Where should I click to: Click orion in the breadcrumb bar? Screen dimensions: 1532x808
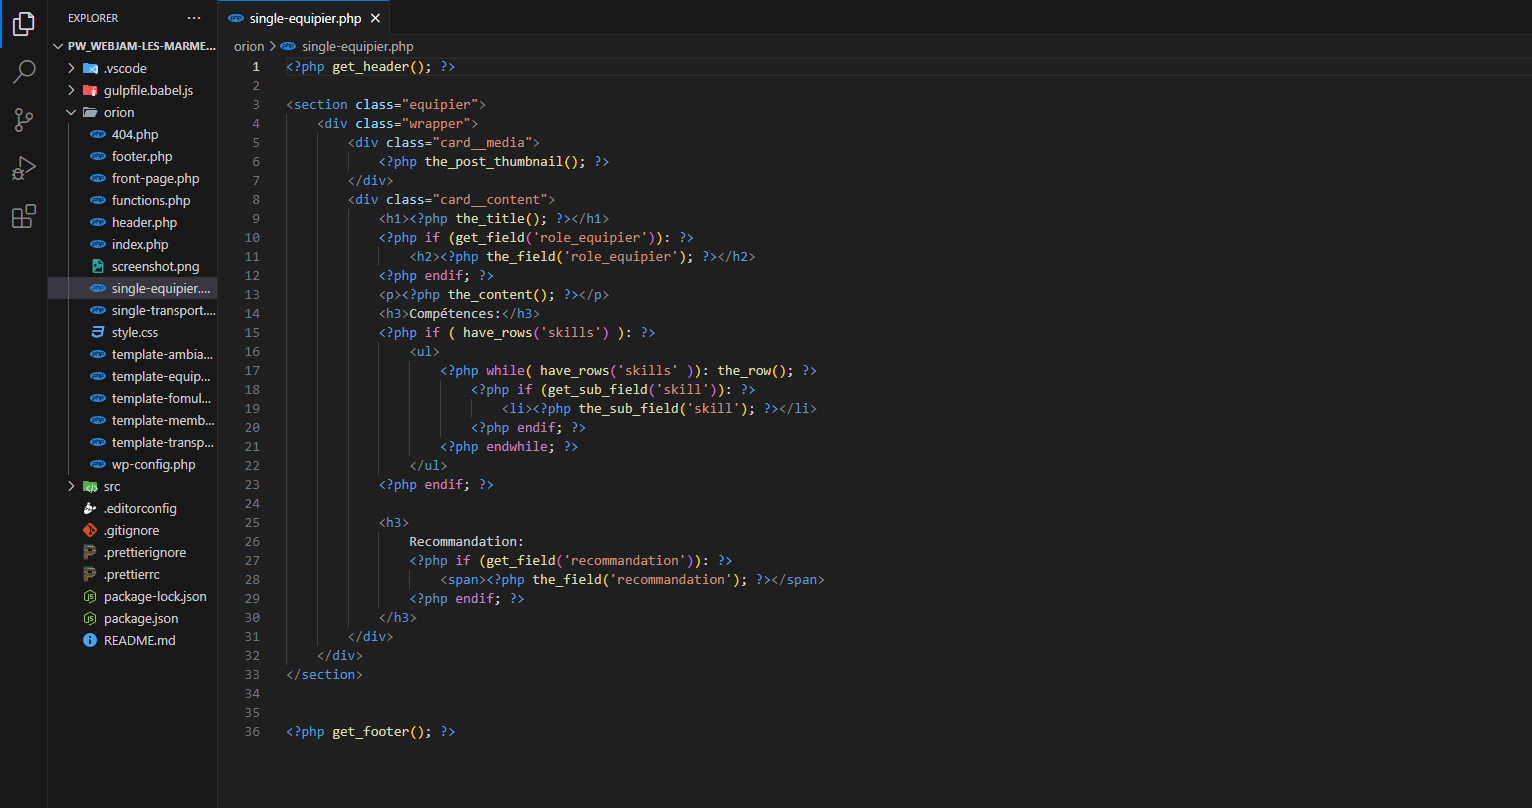(x=248, y=46)
